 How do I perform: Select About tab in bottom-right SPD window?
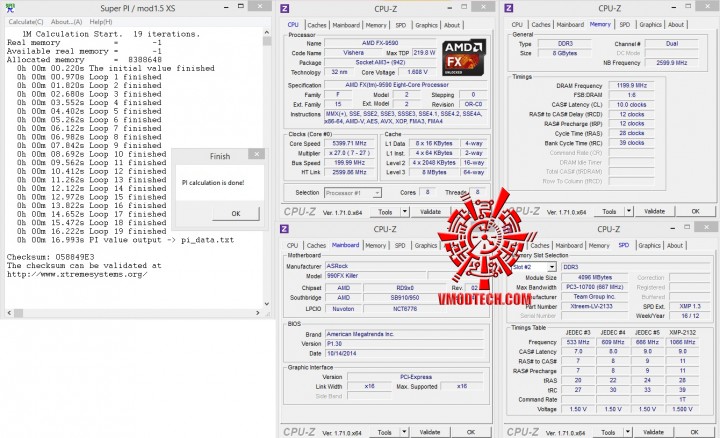coord(675,246)
